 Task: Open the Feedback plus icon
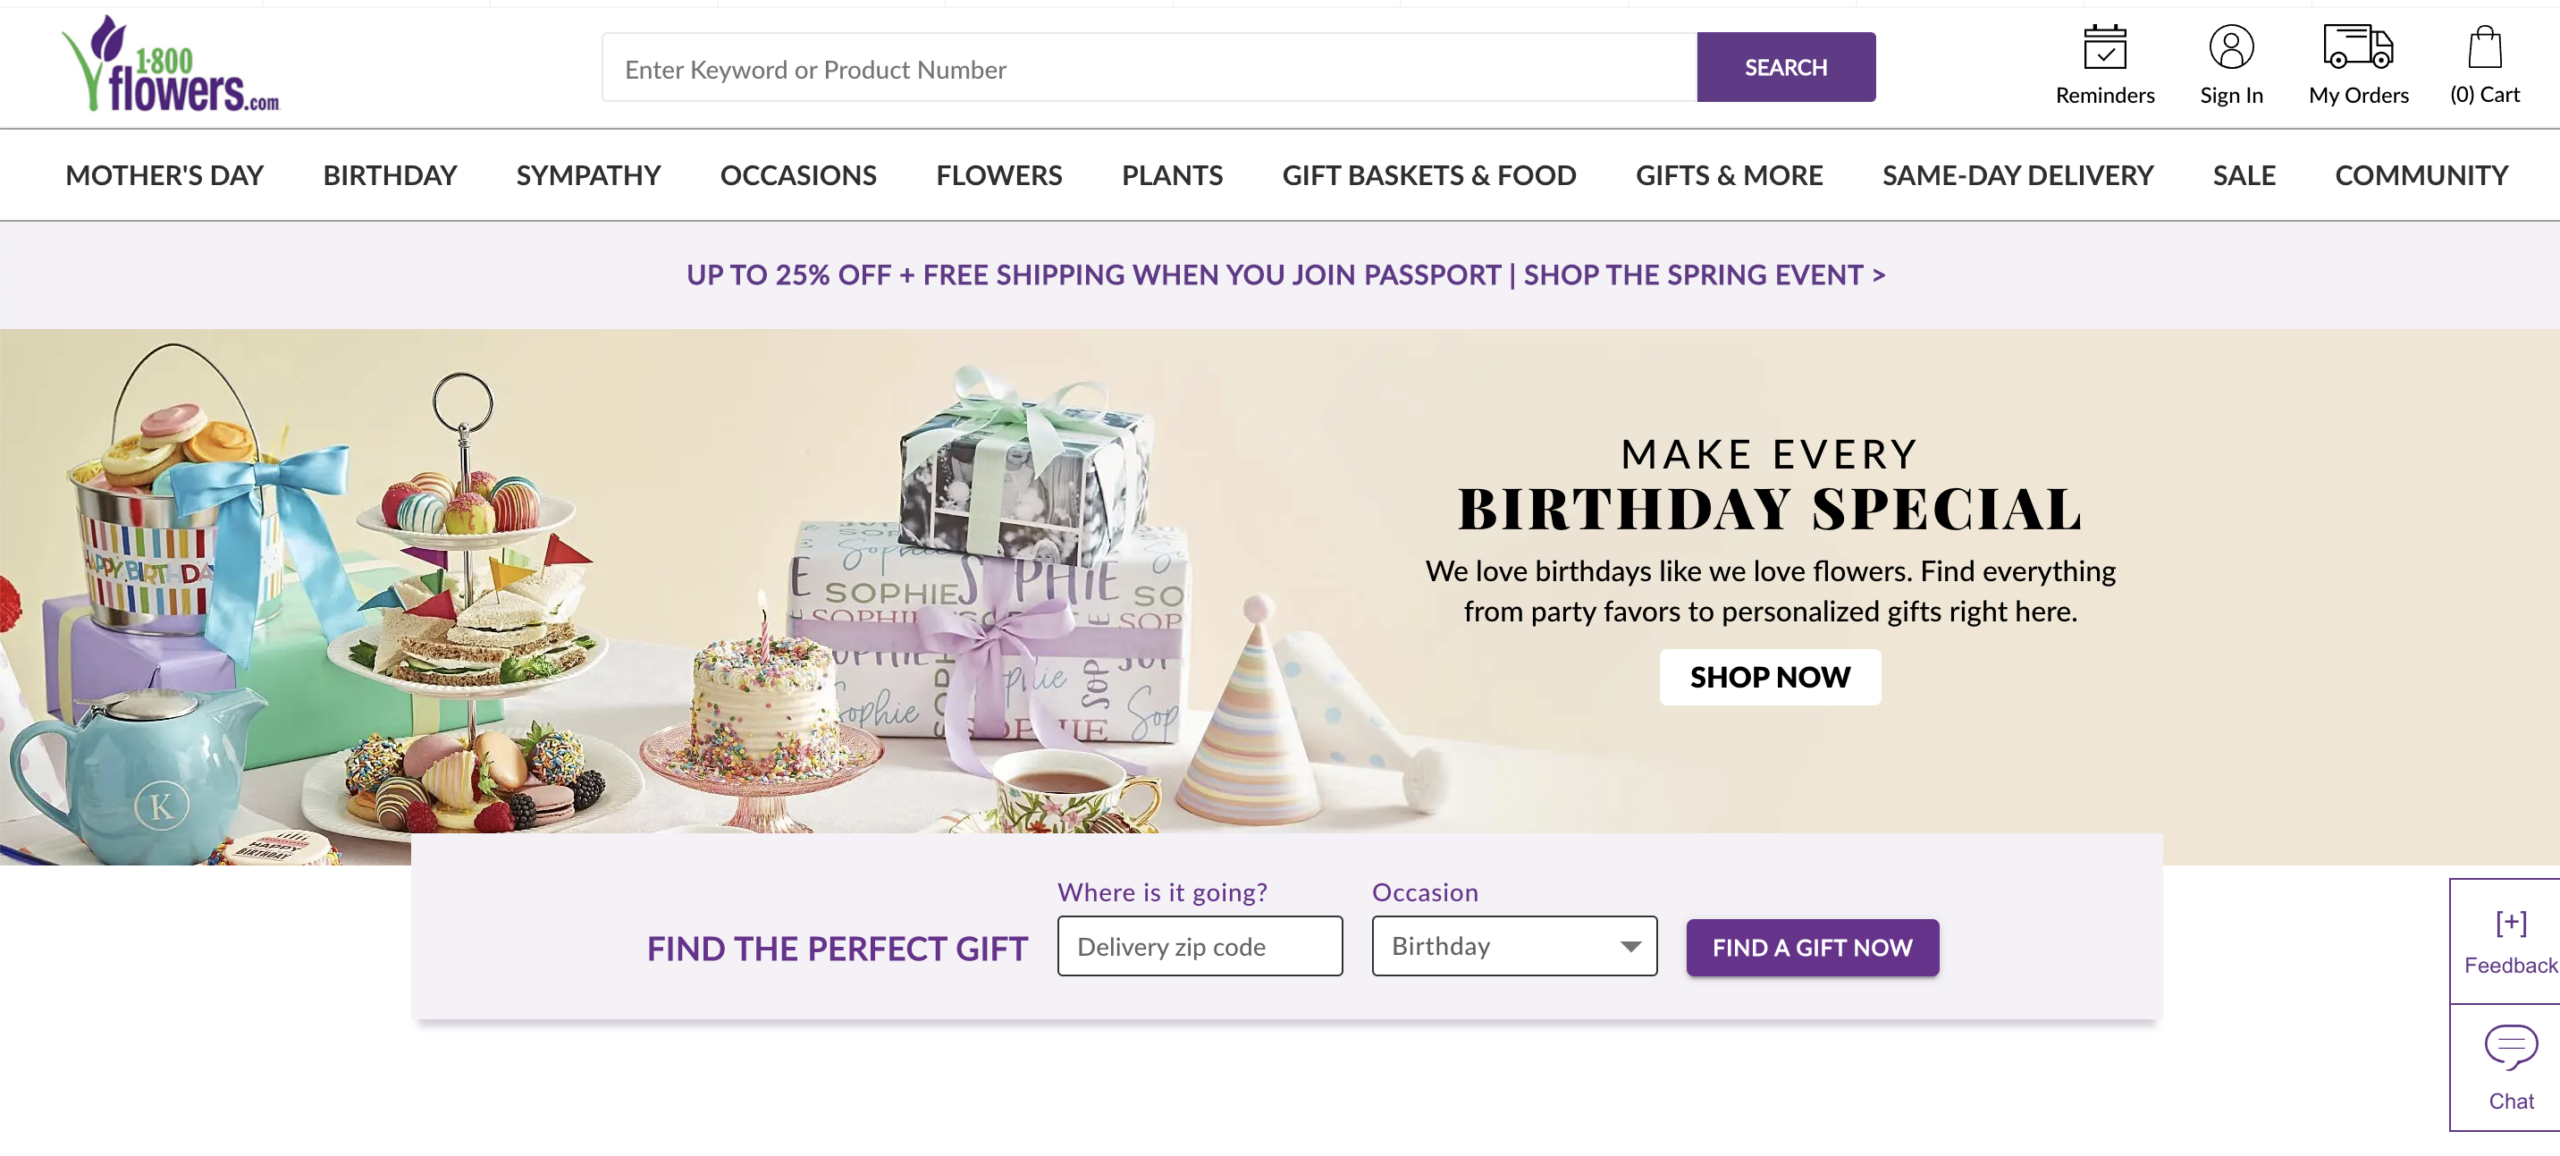pos(2510,923)
